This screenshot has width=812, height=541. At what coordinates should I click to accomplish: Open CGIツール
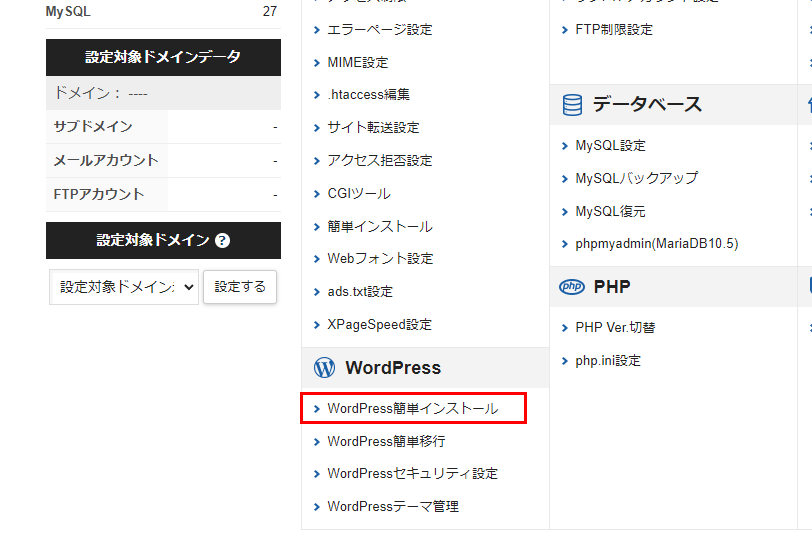359,194
